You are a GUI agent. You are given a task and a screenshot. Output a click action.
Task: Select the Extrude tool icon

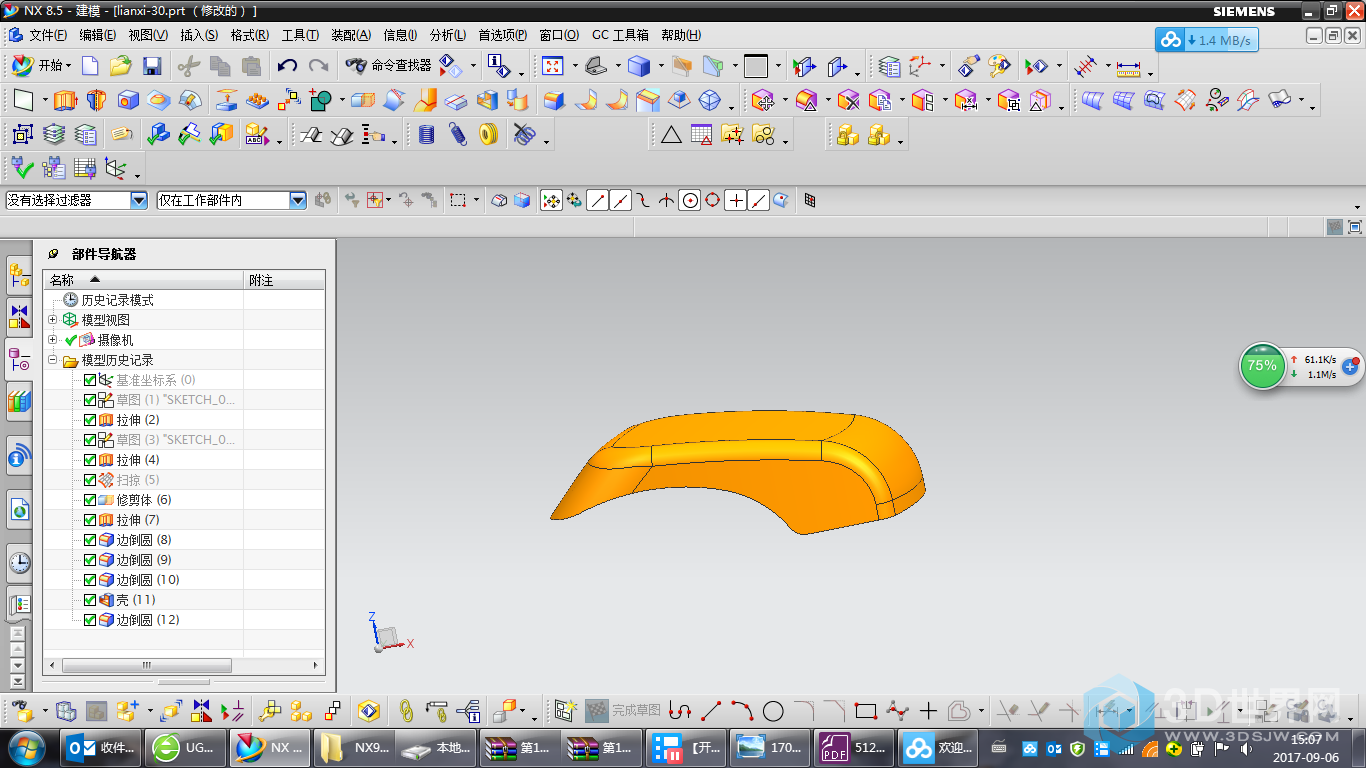pos(65,100)
